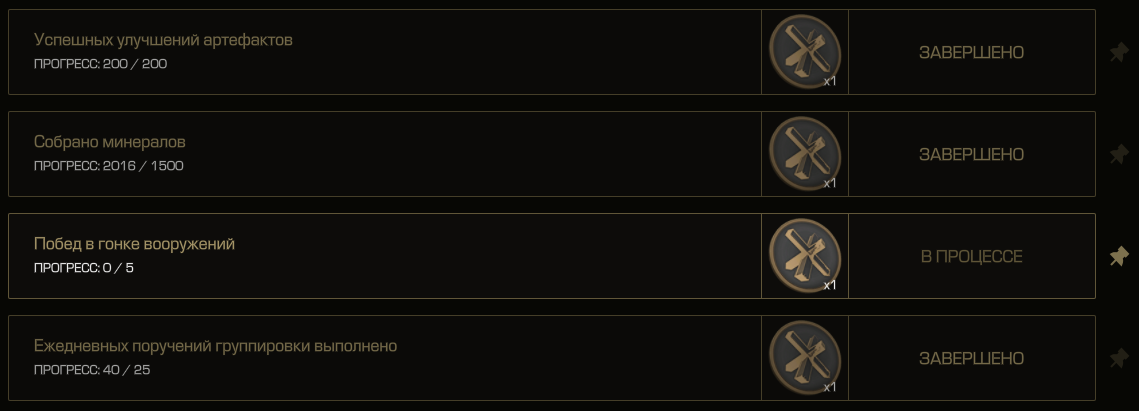The width and height of the screenshot is (1139, 411).
Task: Click reward token for 'Успешных улучшений артефактов'
Action: point(805,52)
